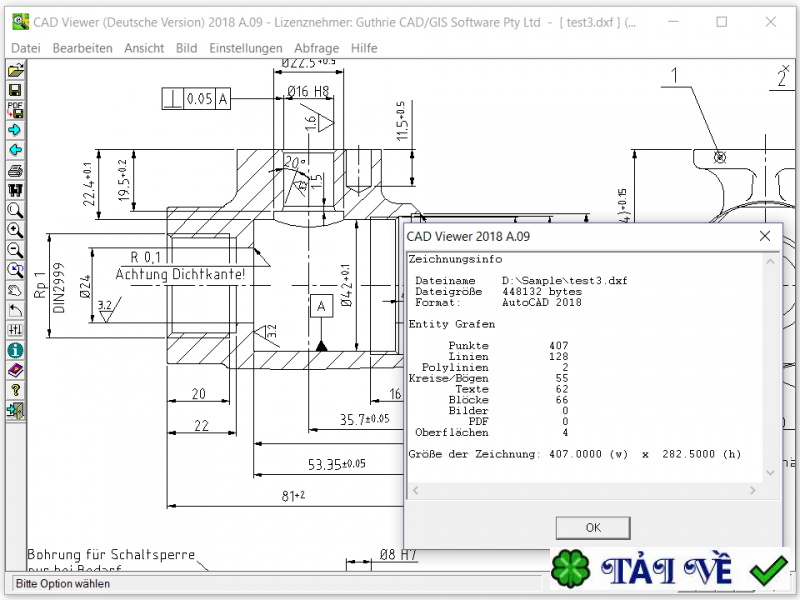Select the Zoom Out tool

coord(13,251)
